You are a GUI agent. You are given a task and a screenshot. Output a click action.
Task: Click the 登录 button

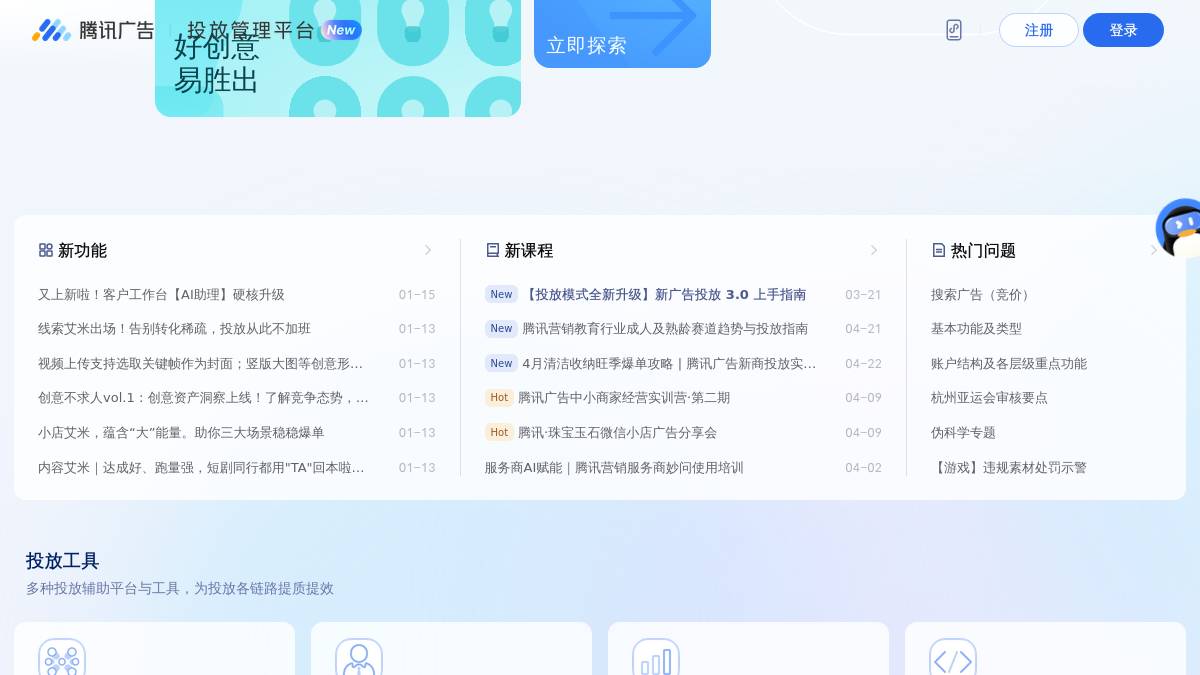[x=1123, y=30]
